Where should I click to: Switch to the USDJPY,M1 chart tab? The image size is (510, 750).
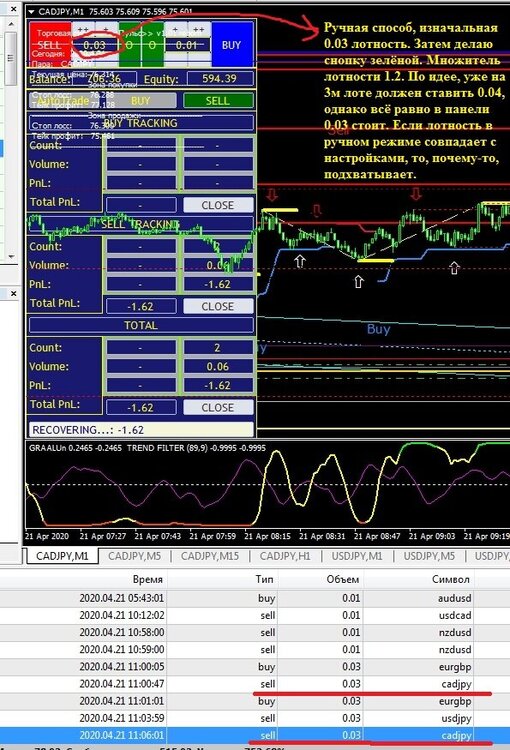[x=357, y=556]
